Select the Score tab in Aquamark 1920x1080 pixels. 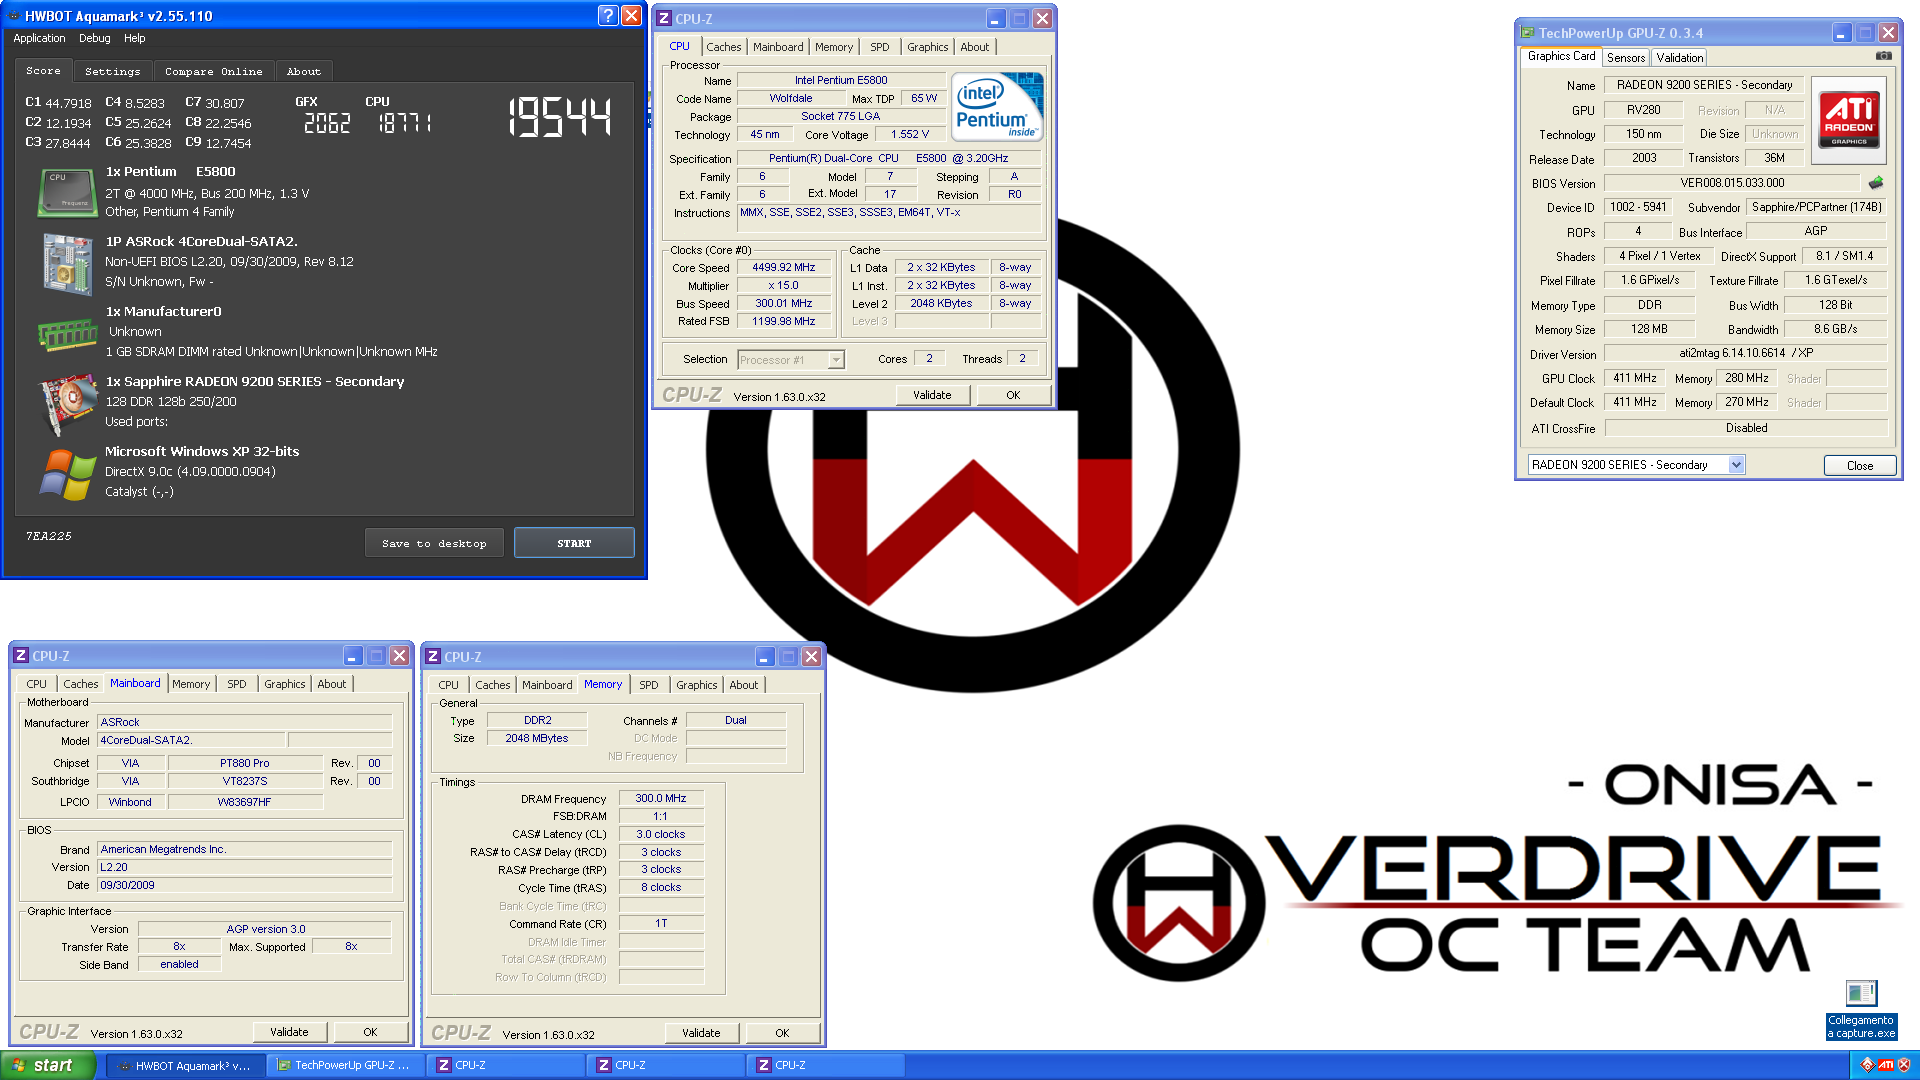point(43,70)
